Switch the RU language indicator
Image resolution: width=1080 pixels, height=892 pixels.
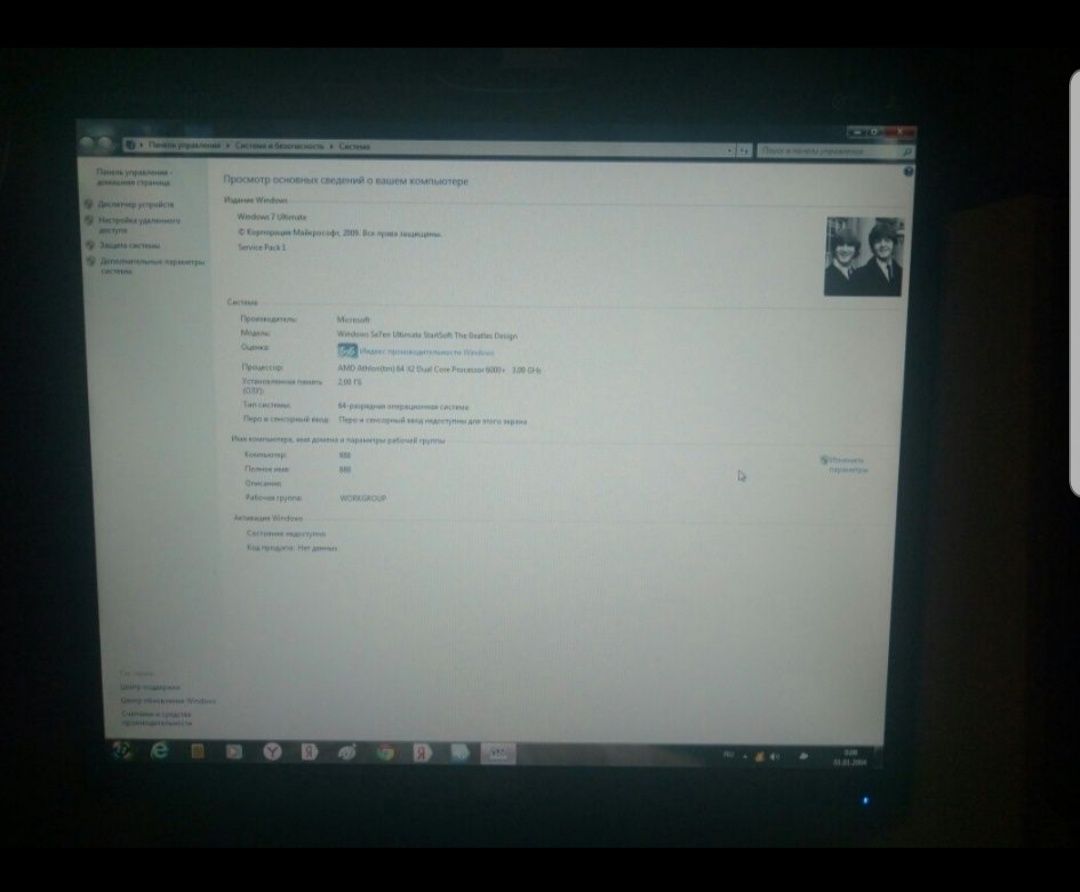(x=729, y=755)
